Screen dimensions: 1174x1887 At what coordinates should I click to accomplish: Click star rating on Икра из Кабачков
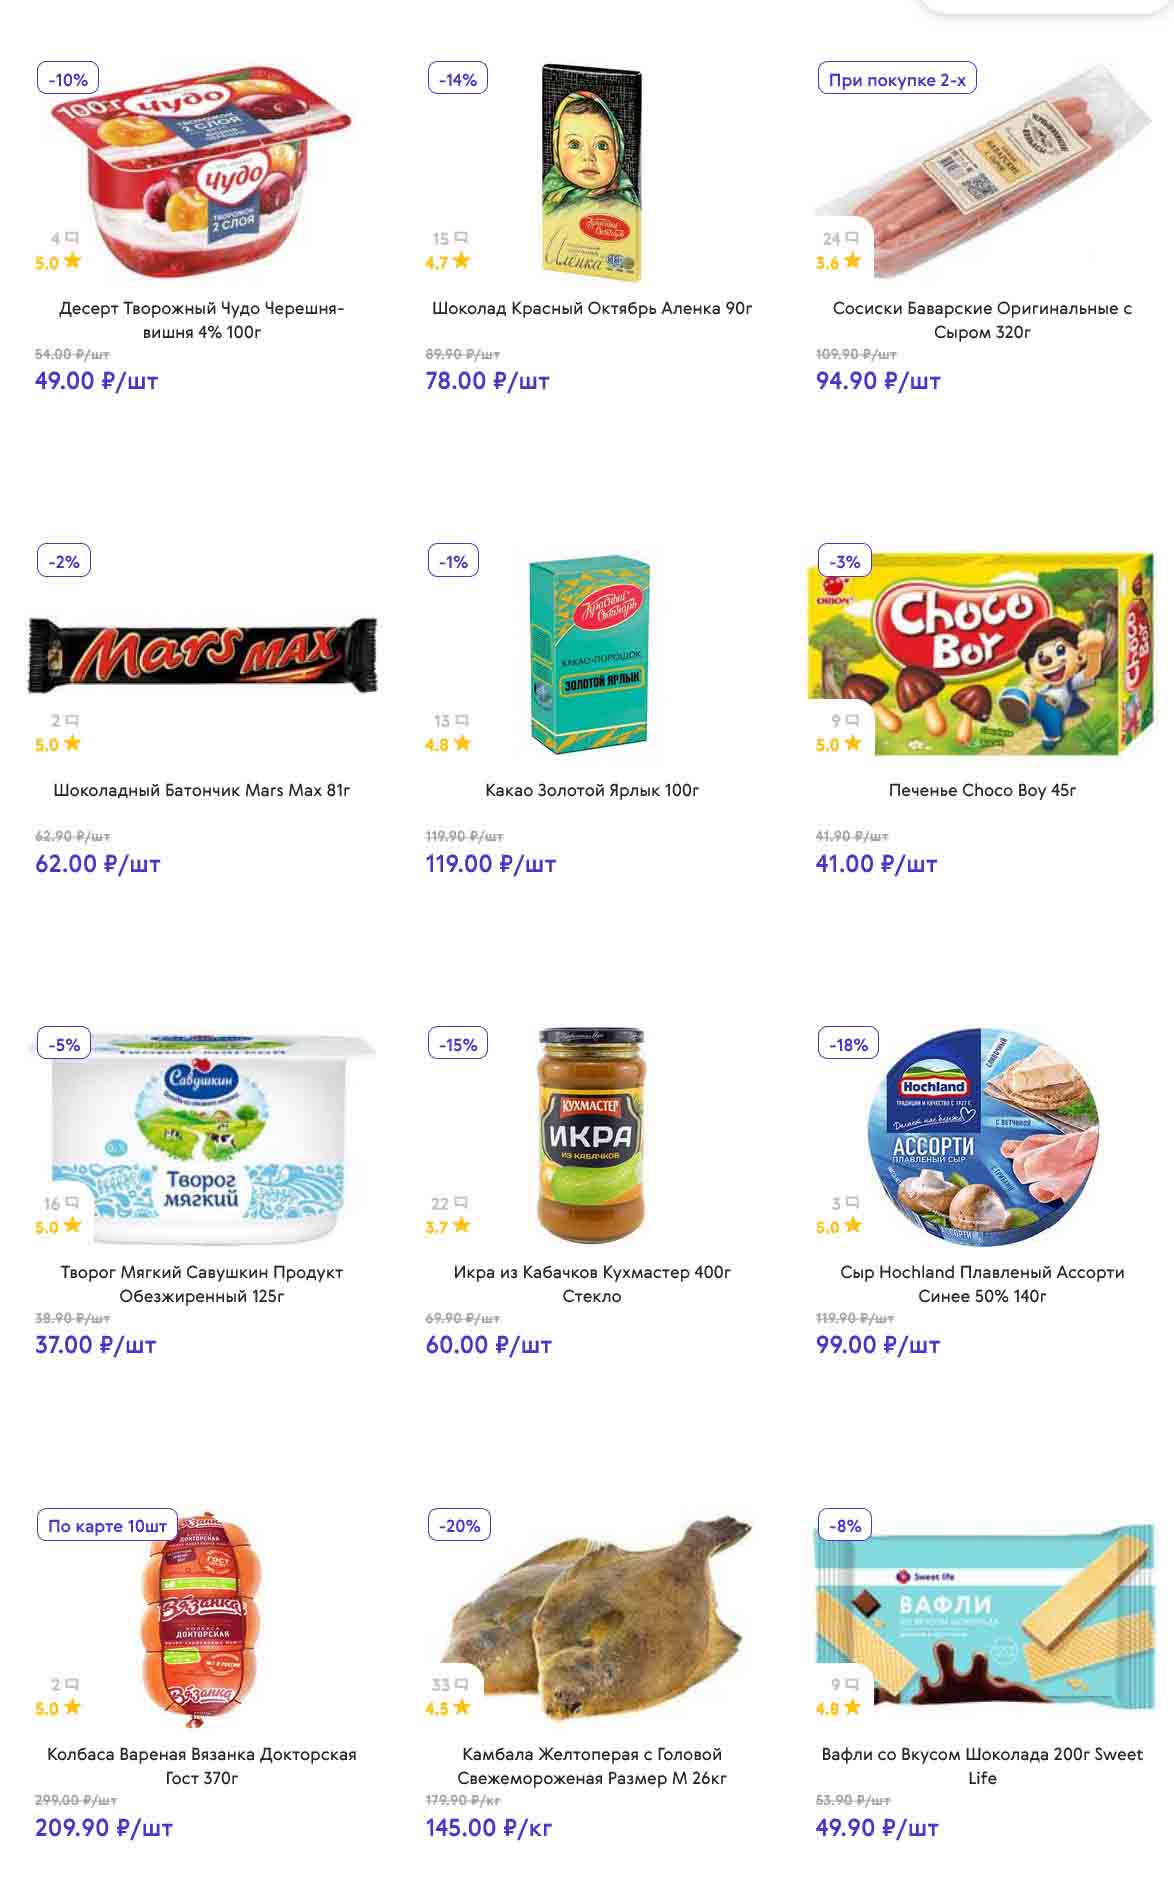[461, 1225]
